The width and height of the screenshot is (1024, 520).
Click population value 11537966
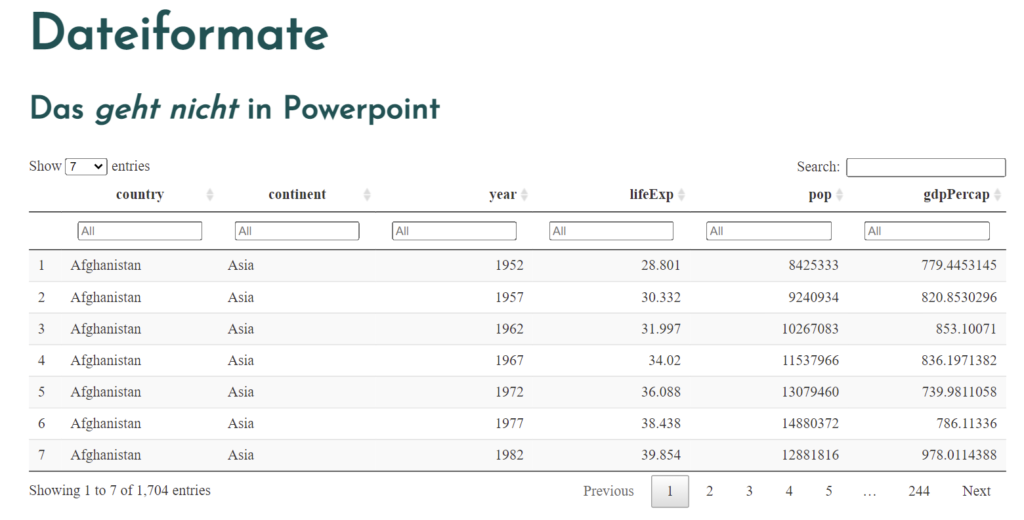tap(810, 360)
